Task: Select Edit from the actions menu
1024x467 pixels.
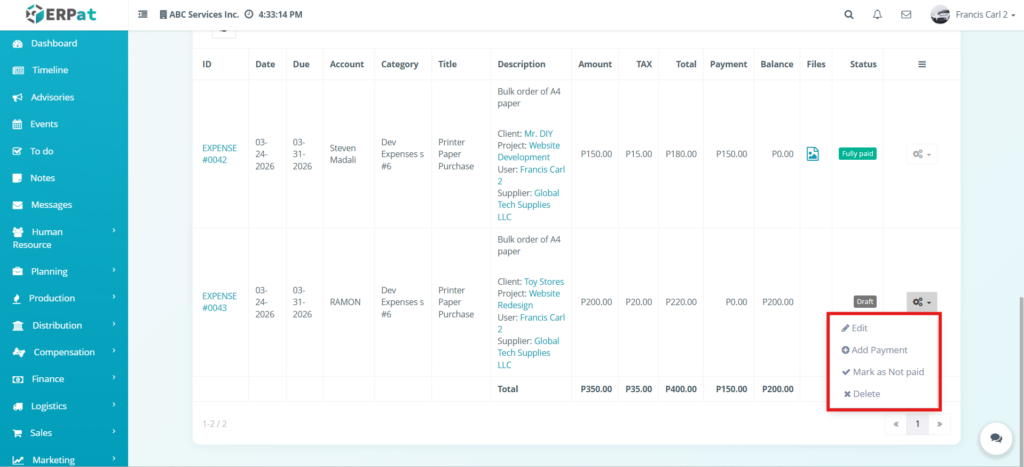Action: point(858,328)
